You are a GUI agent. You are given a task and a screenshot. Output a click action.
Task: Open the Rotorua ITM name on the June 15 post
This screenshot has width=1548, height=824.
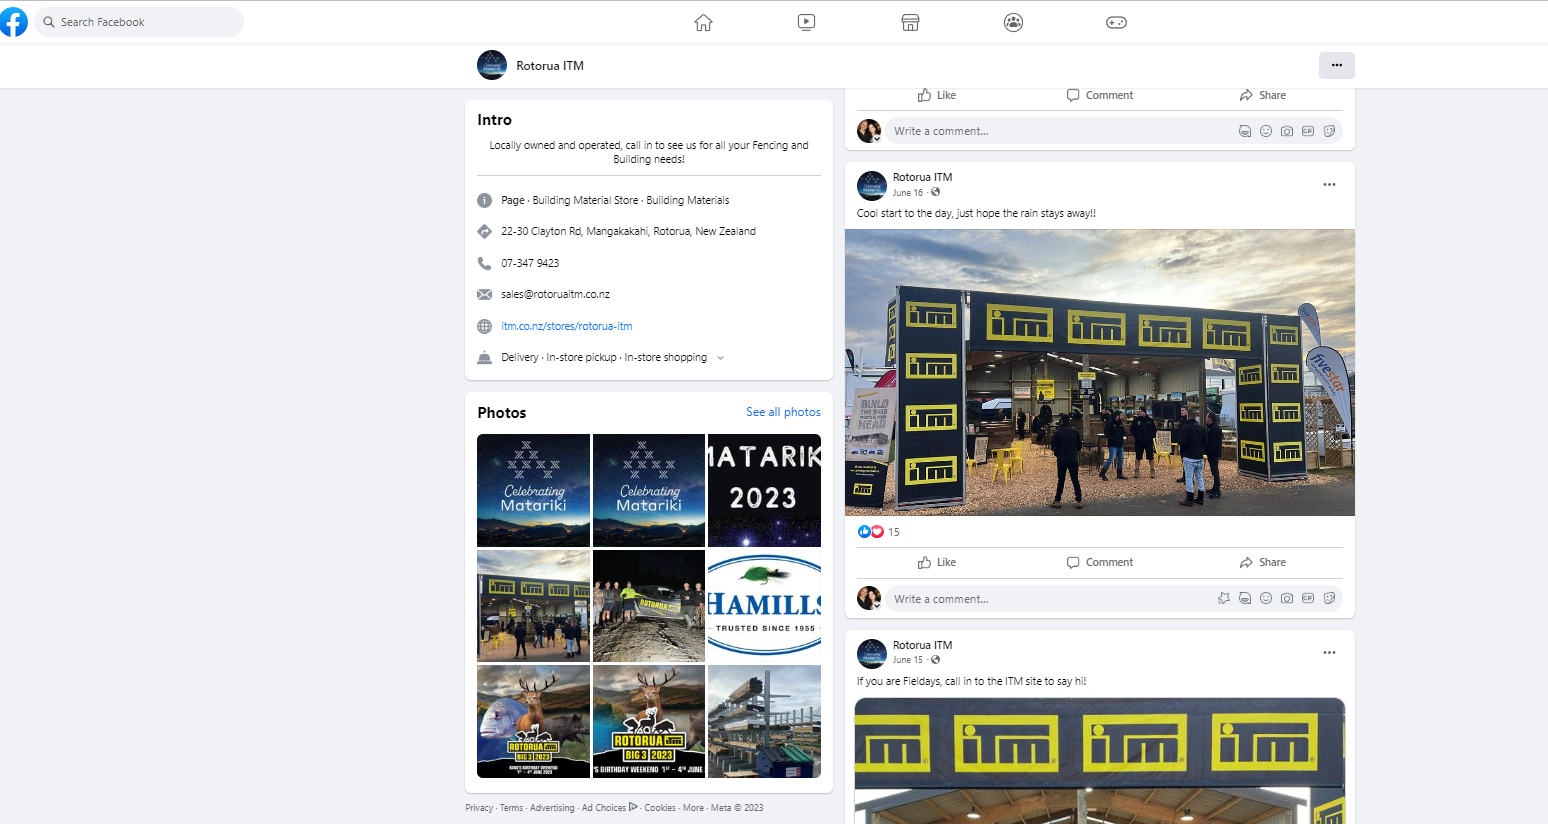click(x=922, y=645)
